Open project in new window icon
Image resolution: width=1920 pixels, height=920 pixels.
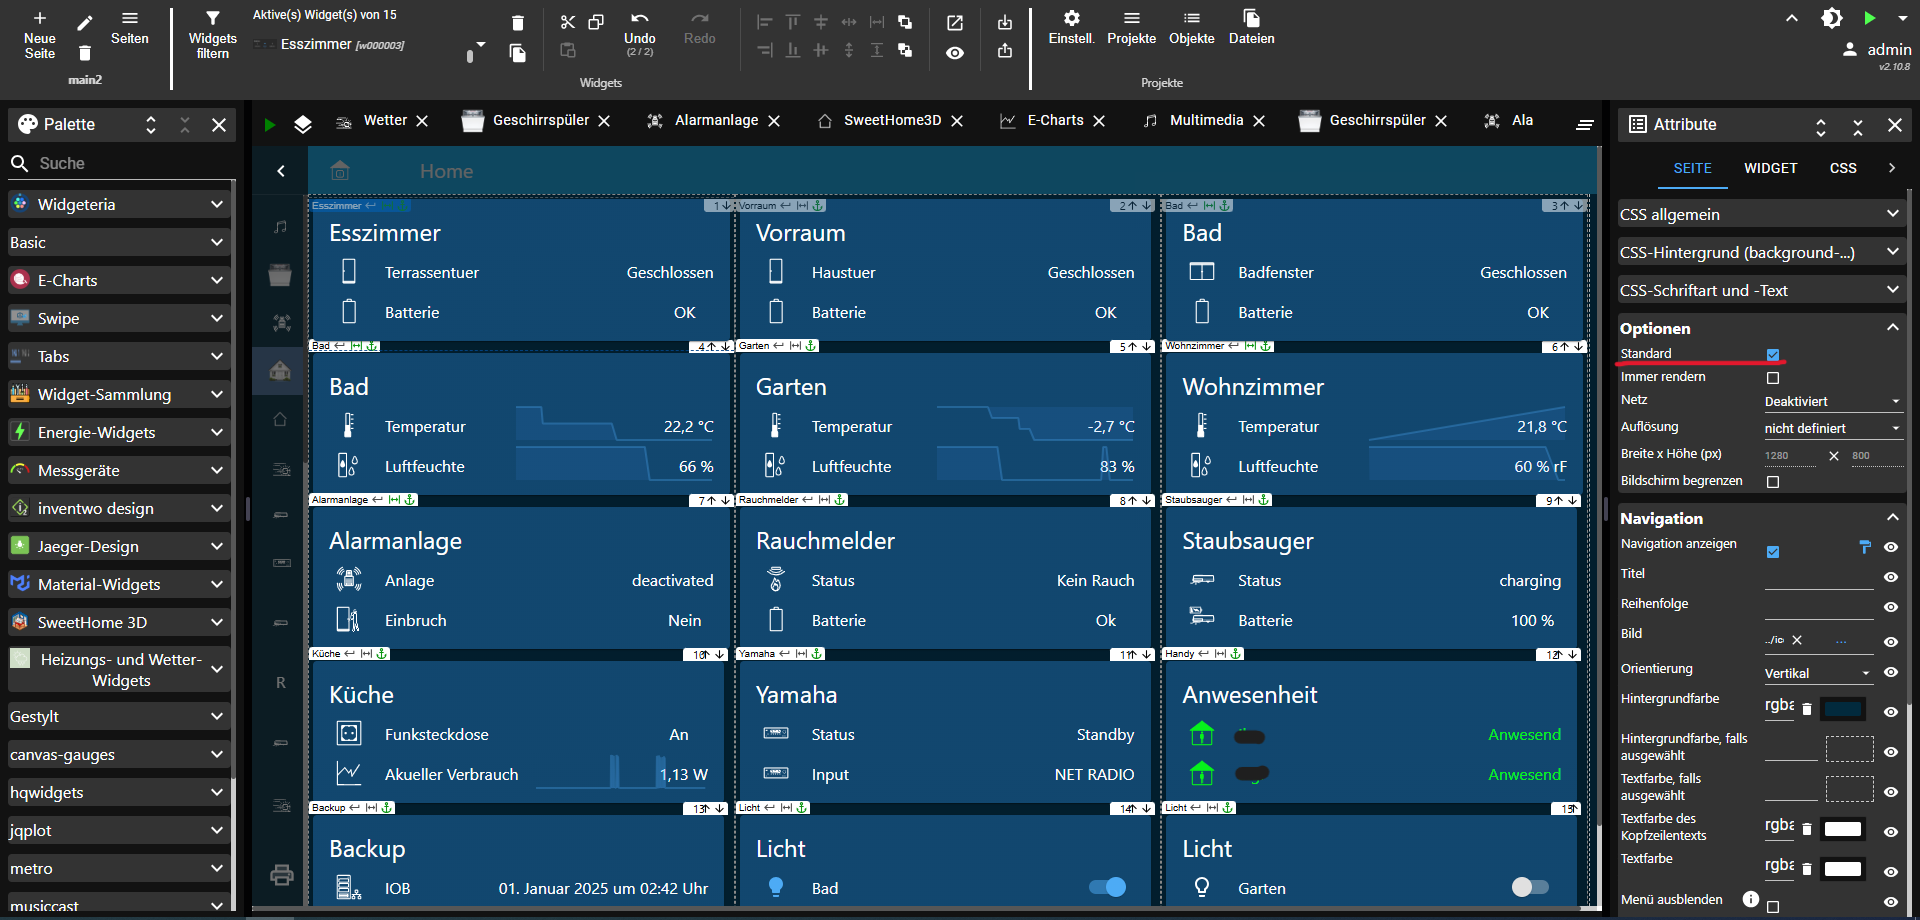pos(955,22)
